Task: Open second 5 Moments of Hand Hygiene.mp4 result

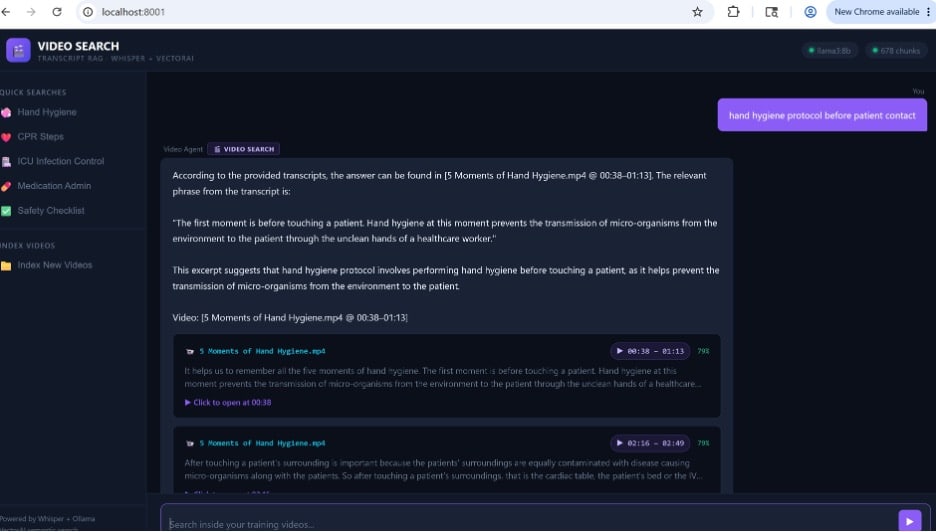Action: coord(262,443)
